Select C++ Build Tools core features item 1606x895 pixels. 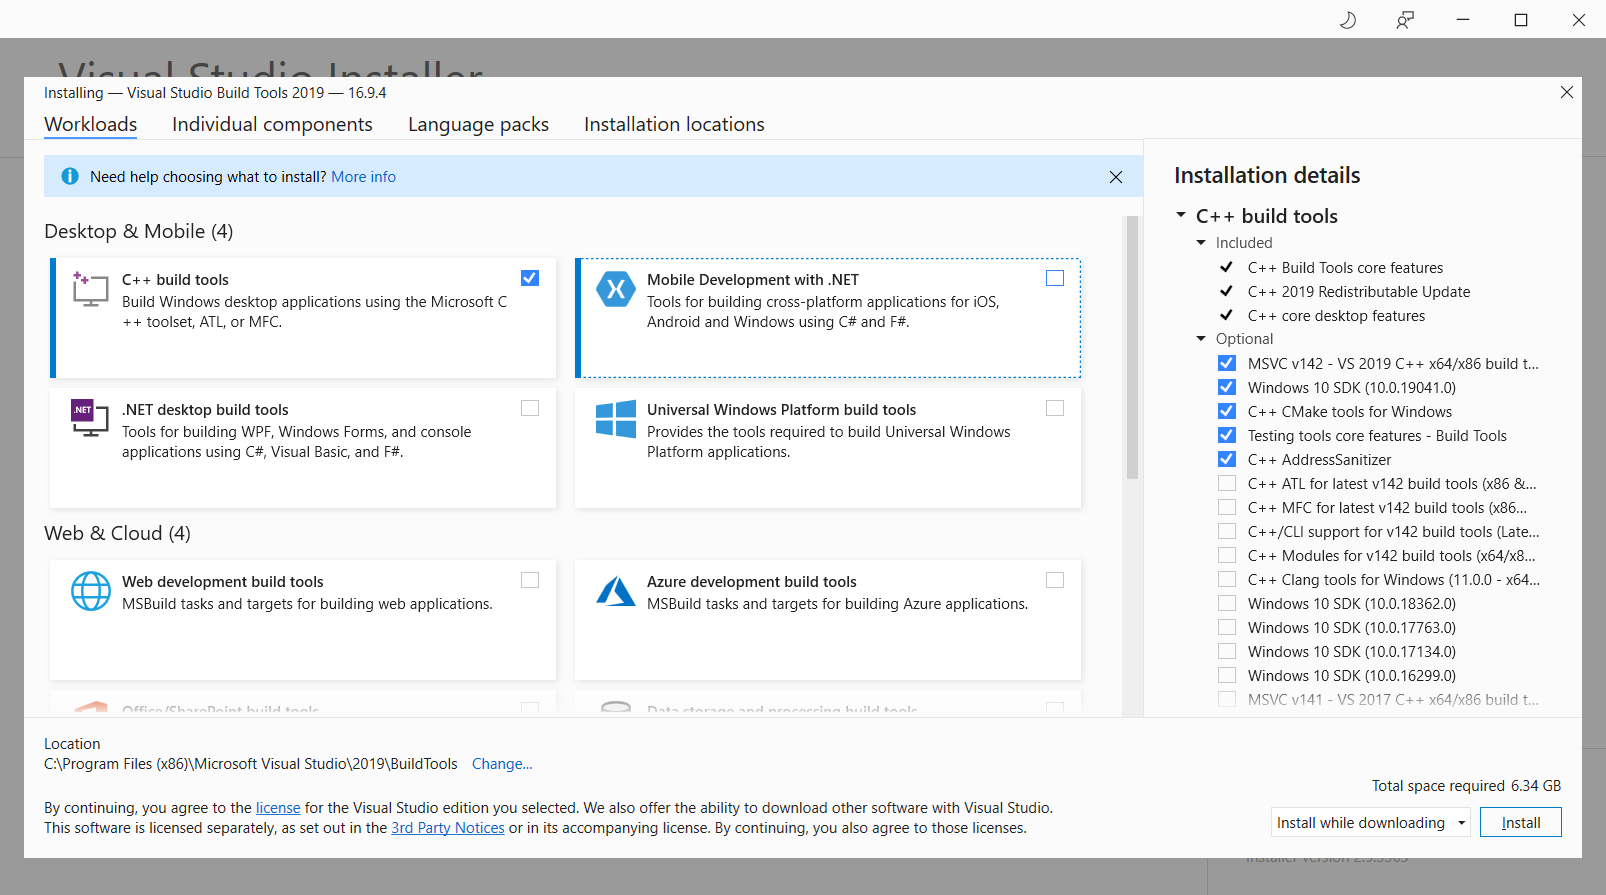(1345, 267)
